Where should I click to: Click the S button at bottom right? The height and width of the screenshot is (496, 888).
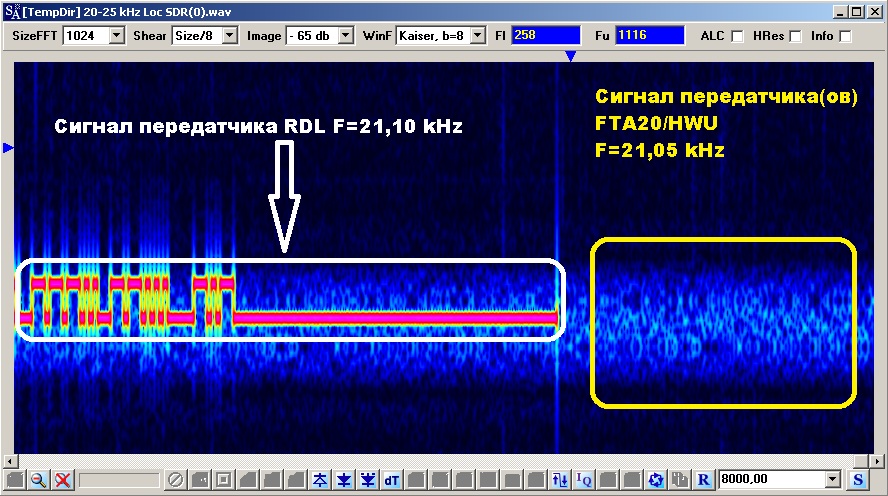[x=859, y=480]
